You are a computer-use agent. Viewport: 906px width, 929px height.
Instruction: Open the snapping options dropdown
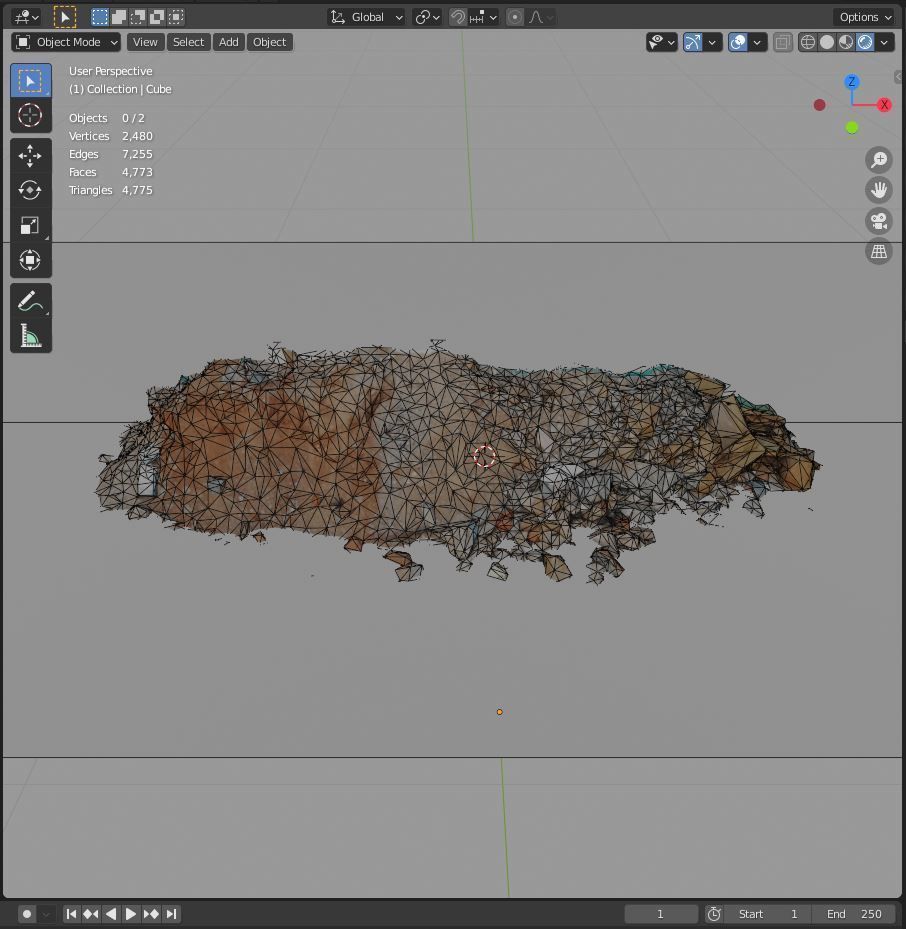pyautogui.click(x=483, y=17)
